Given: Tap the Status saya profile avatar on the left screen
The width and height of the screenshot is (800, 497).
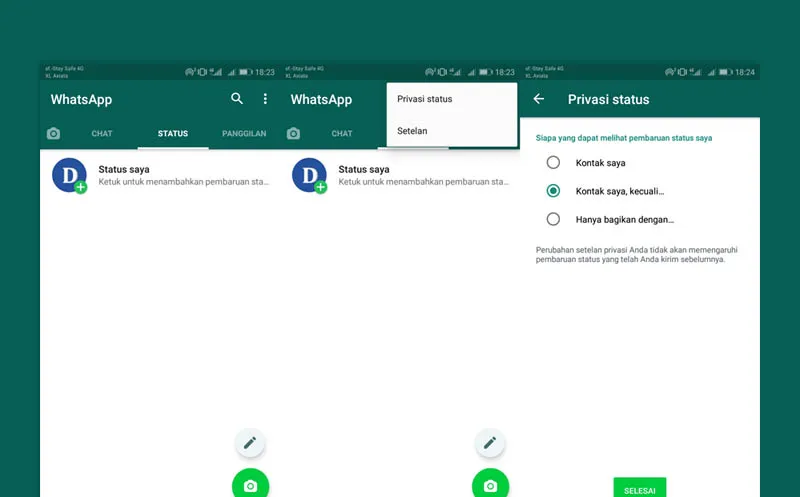Looking at the screenshot, I should click(x=69, y=175).
